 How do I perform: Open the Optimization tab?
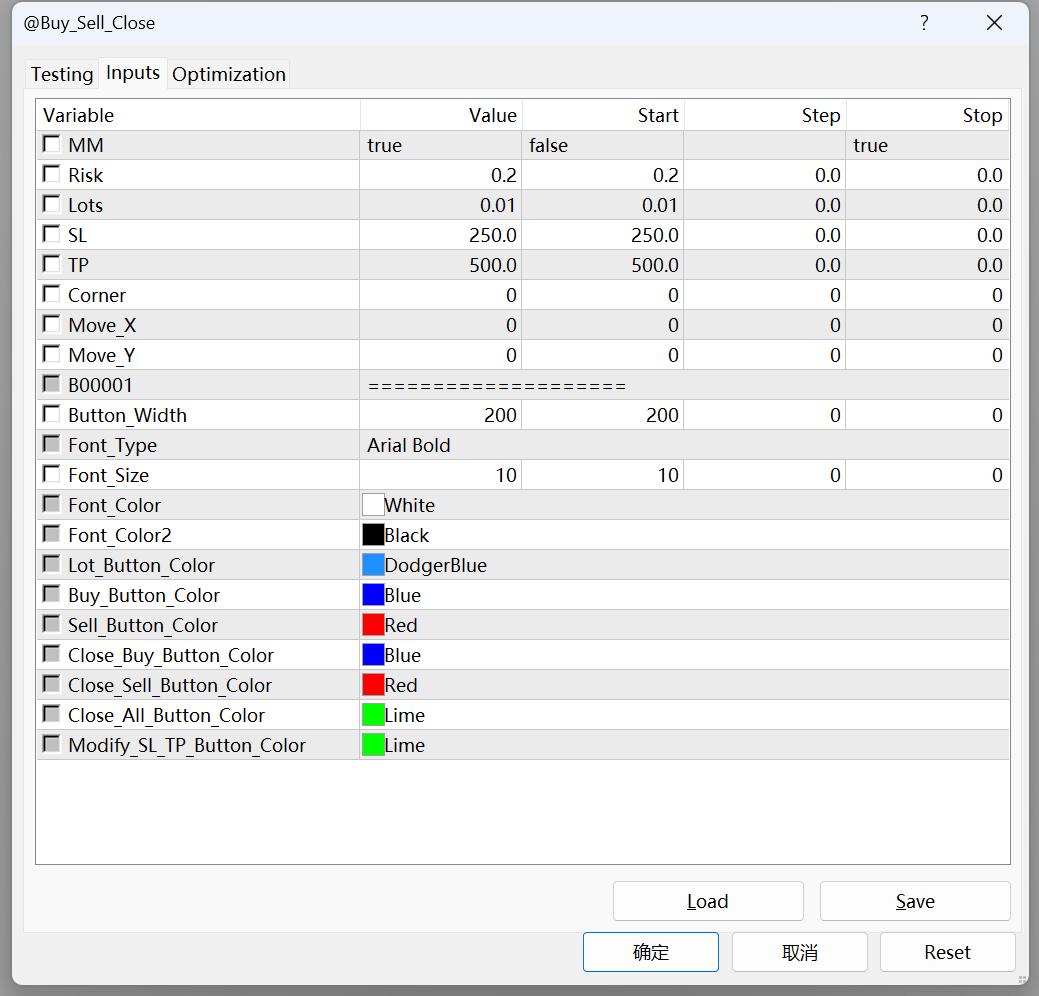(229, 75)
